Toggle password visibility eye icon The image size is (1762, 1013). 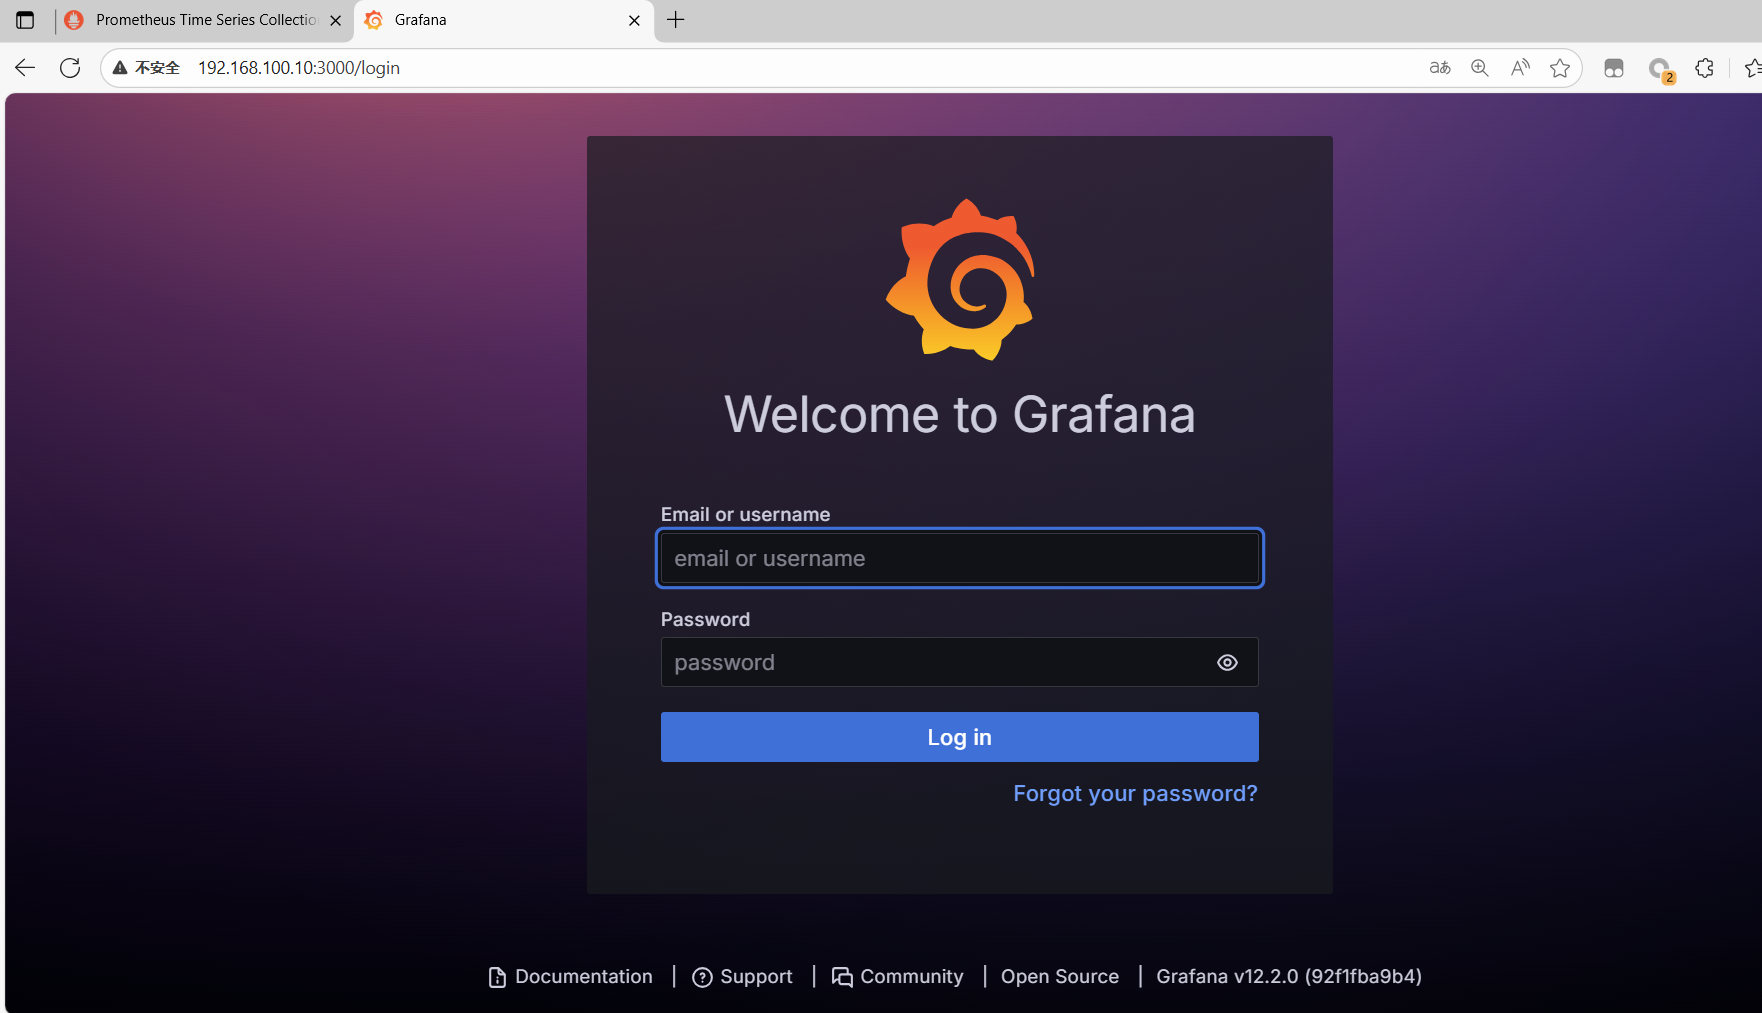1227,663
